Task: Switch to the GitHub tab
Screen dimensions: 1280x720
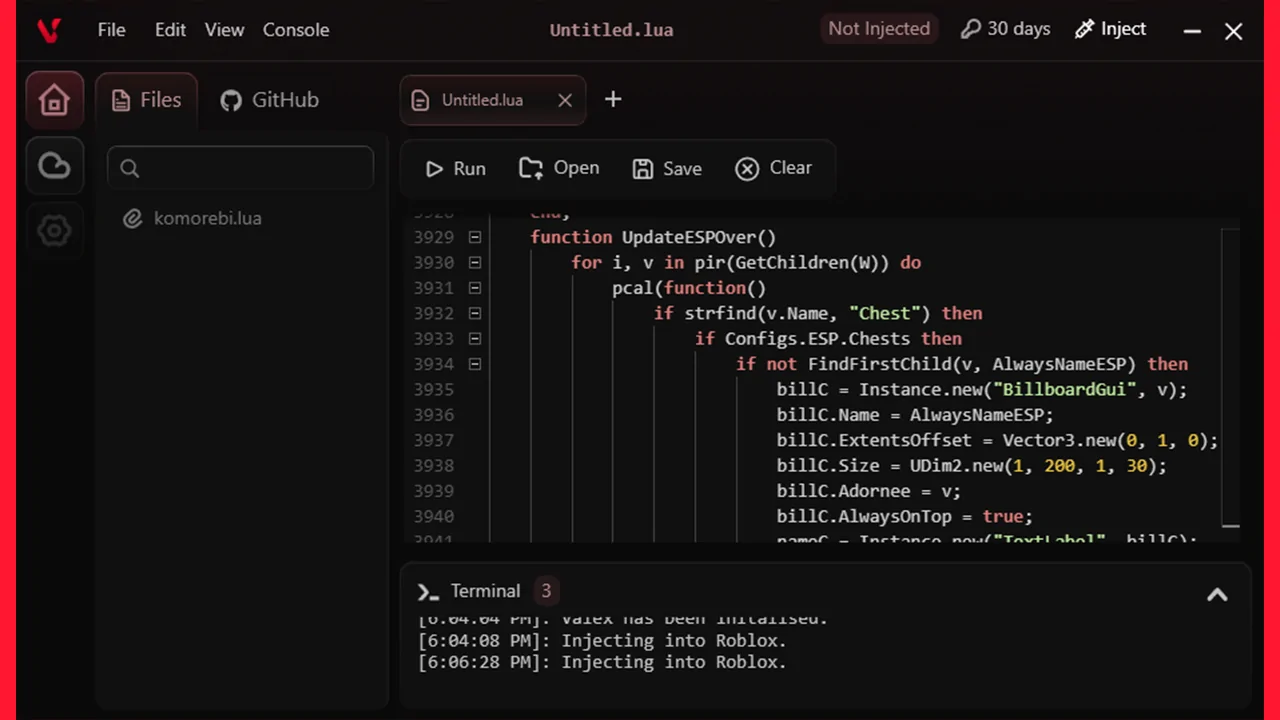Action: pos(270,100)
